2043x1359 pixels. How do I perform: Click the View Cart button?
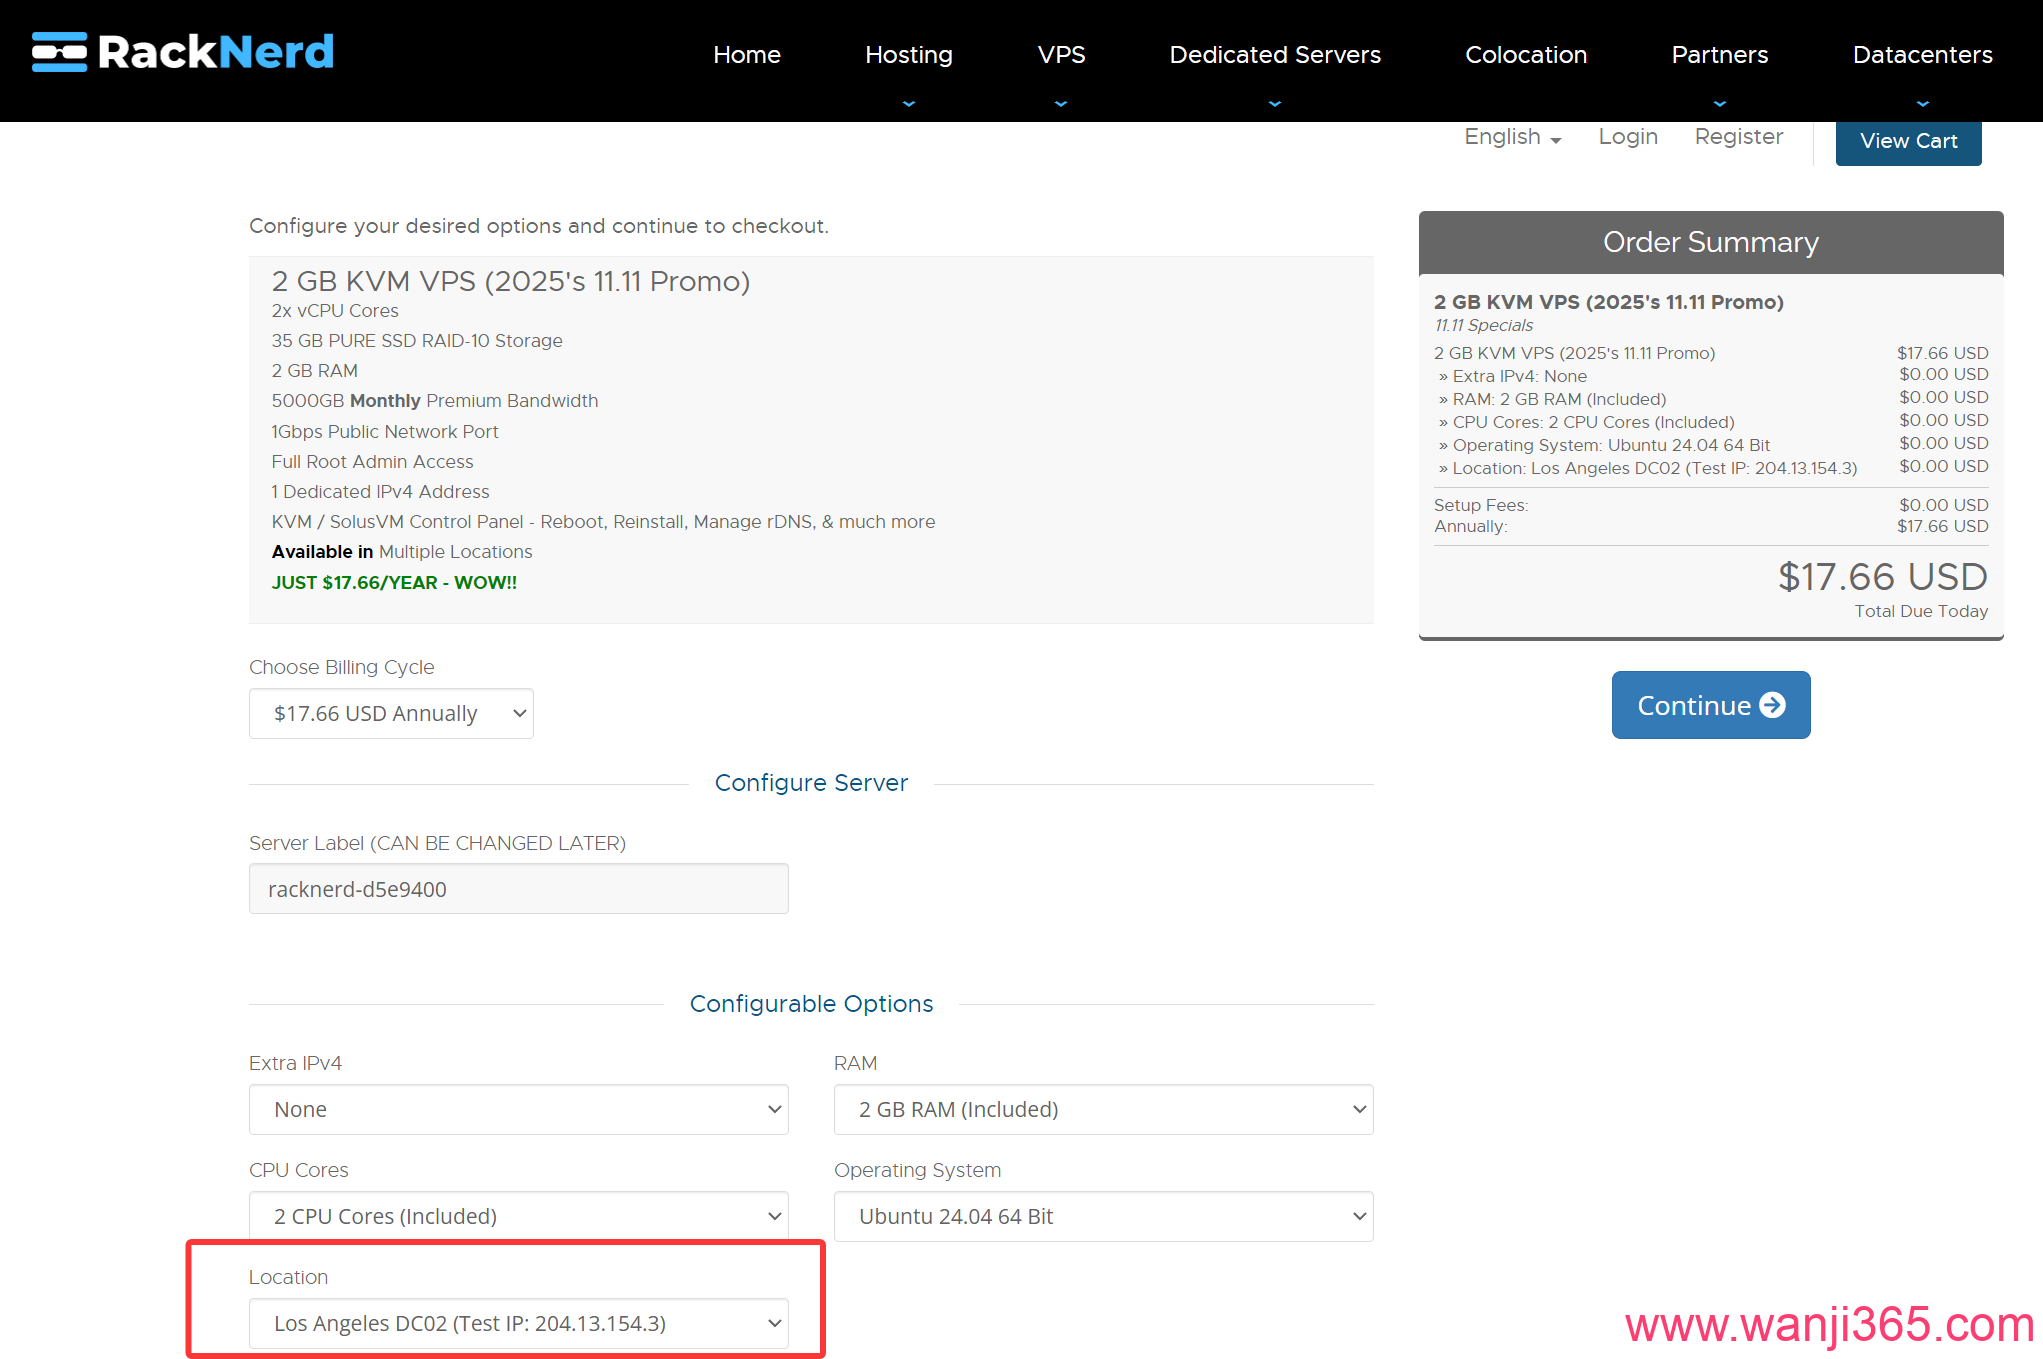[x=1908, y=141]
